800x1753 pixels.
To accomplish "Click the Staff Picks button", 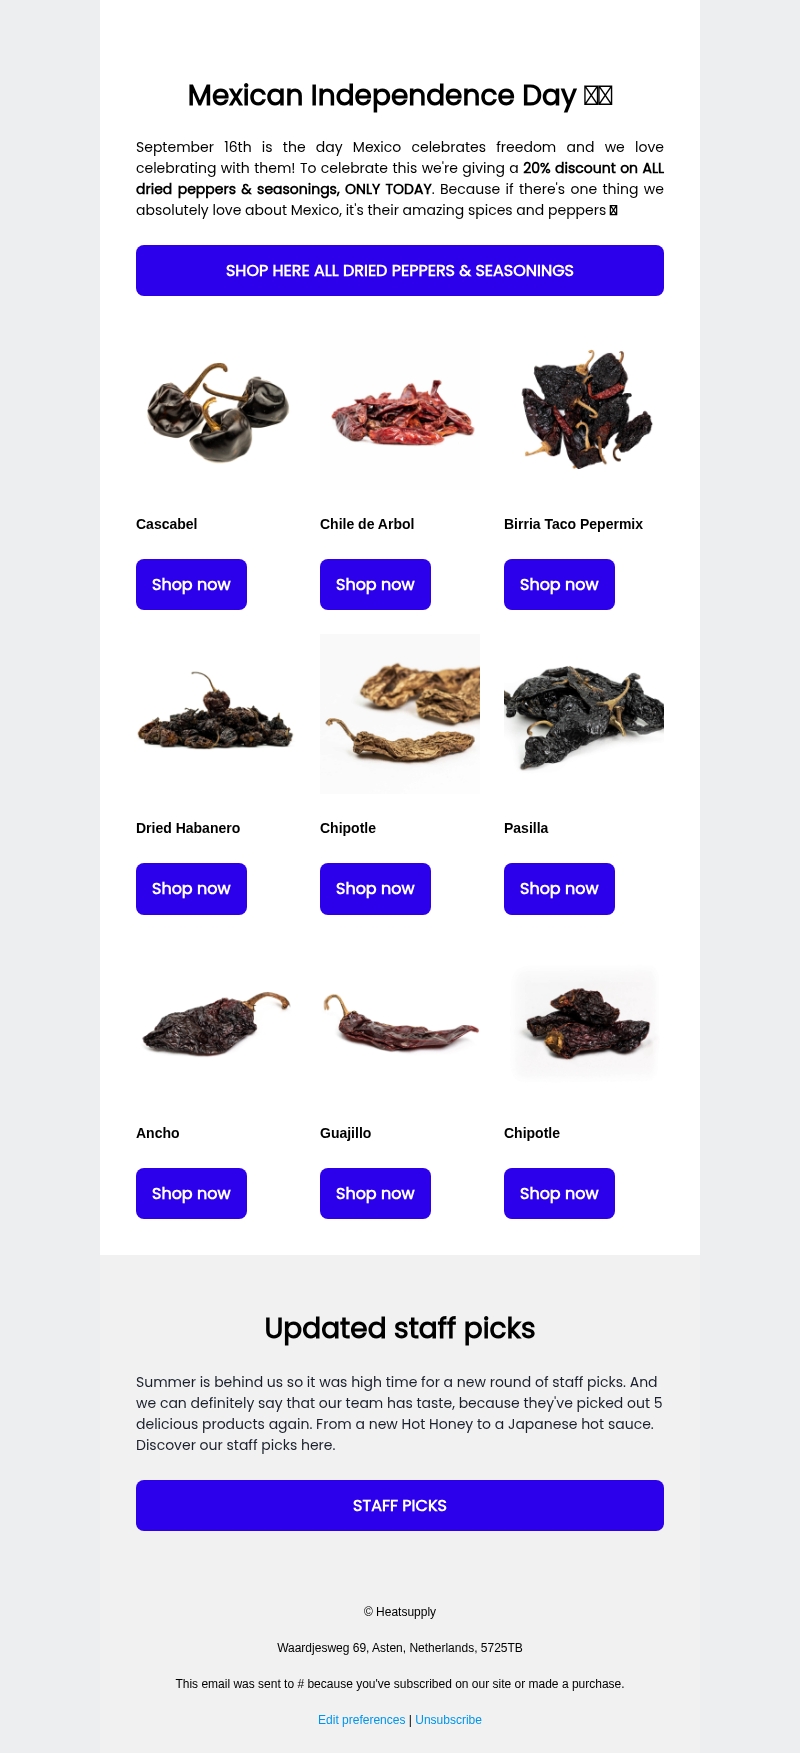I will [400, 1505].
